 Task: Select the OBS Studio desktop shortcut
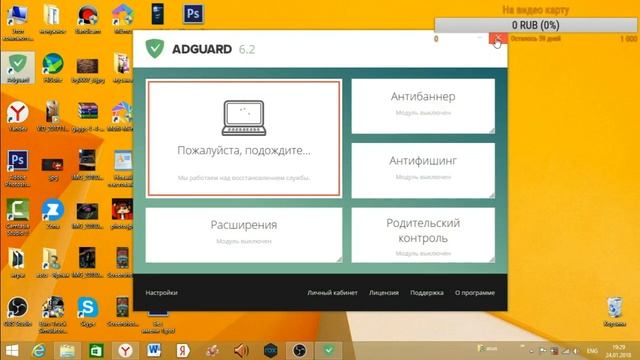(18, 311)
